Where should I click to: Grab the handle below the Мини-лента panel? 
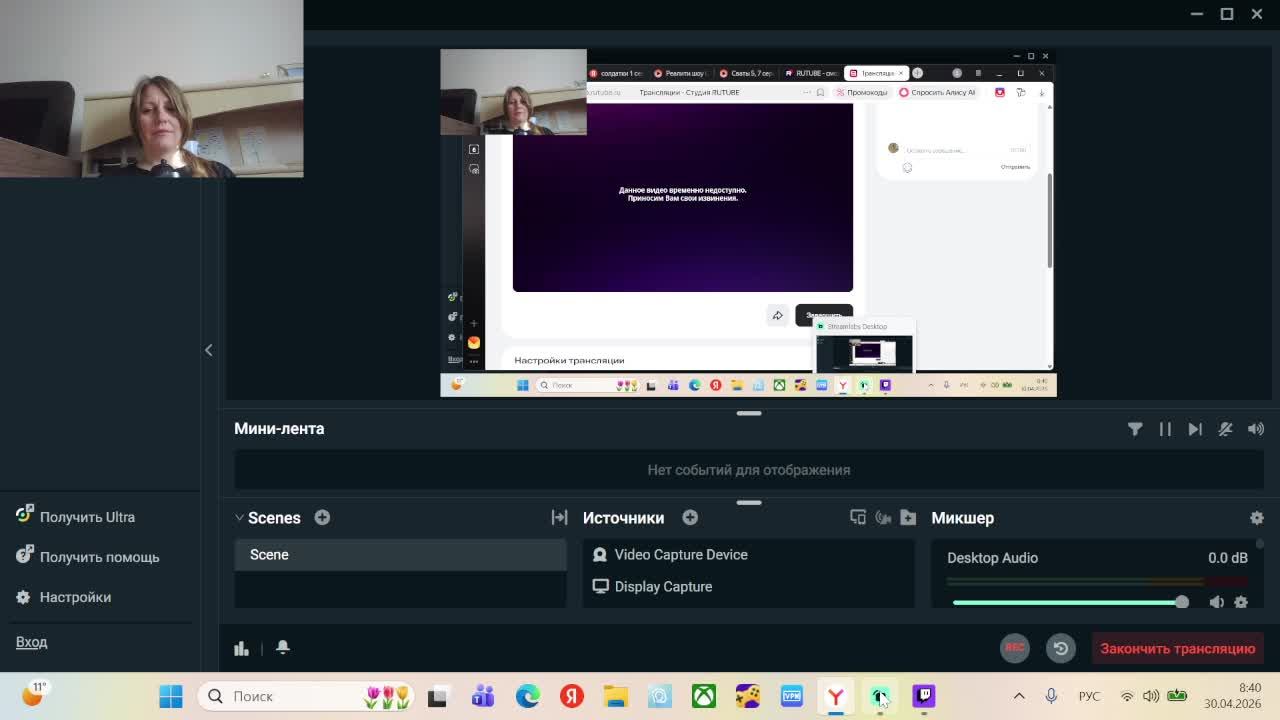[x=749, y=503]
